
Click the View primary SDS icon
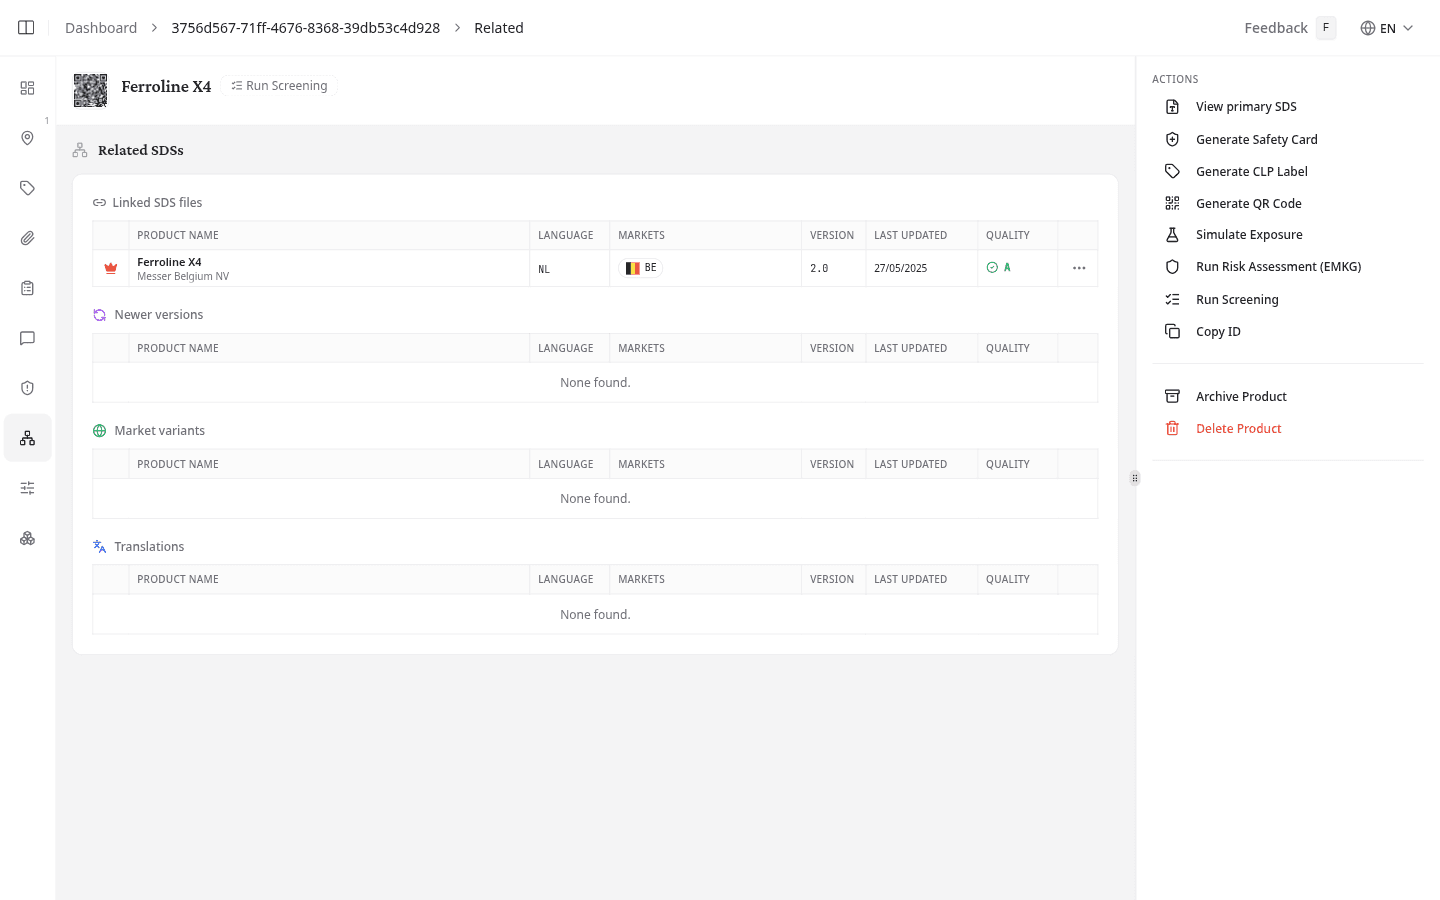pyautogui.click(x=1172, y=107)
